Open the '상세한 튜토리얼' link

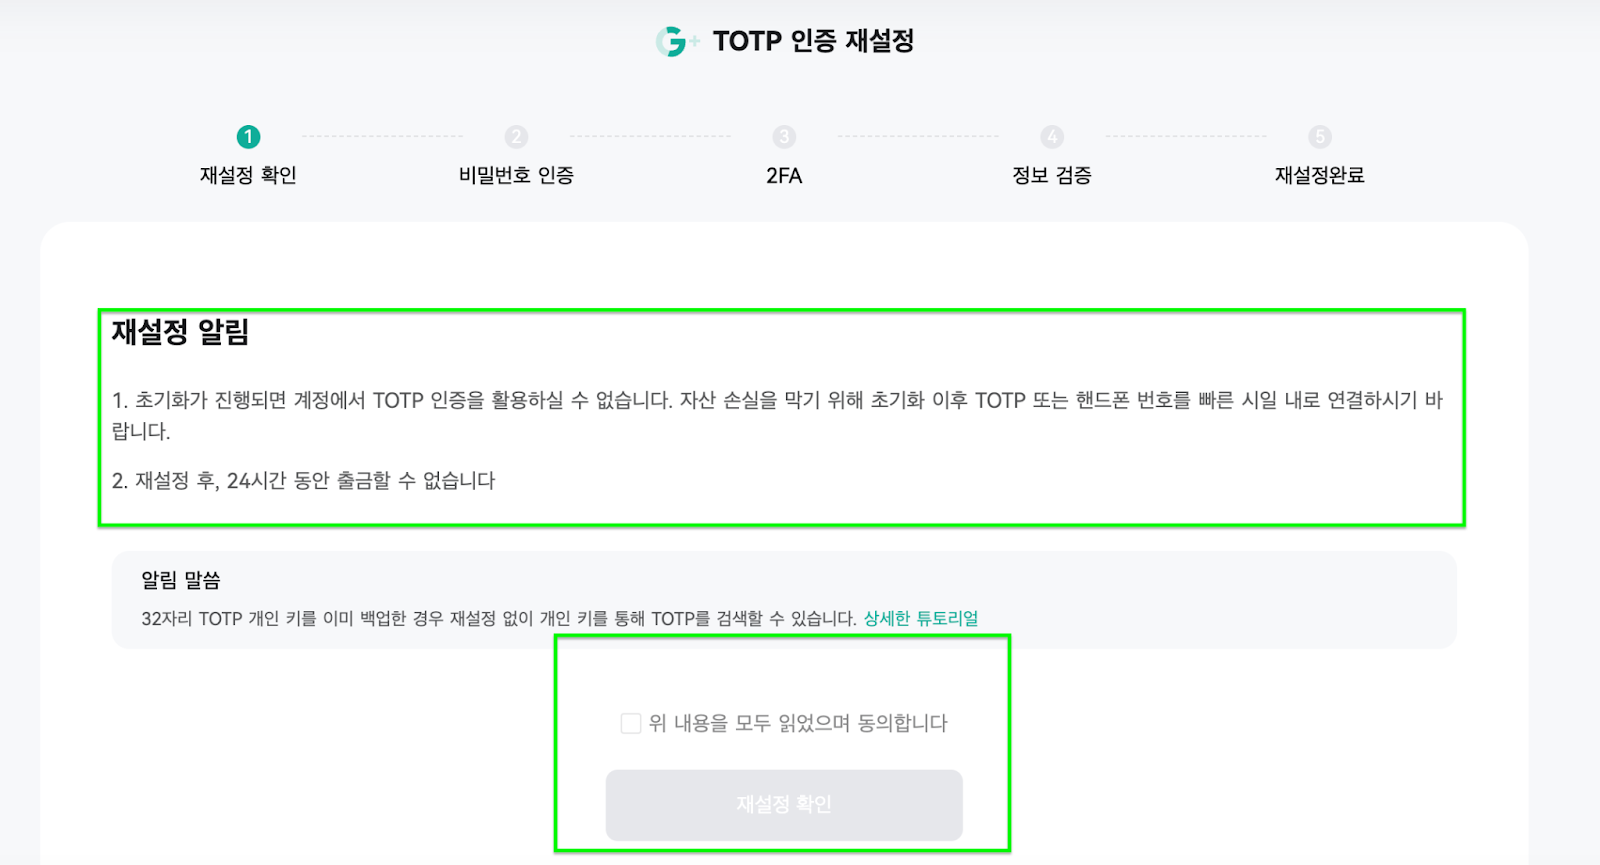pos(921,618)
